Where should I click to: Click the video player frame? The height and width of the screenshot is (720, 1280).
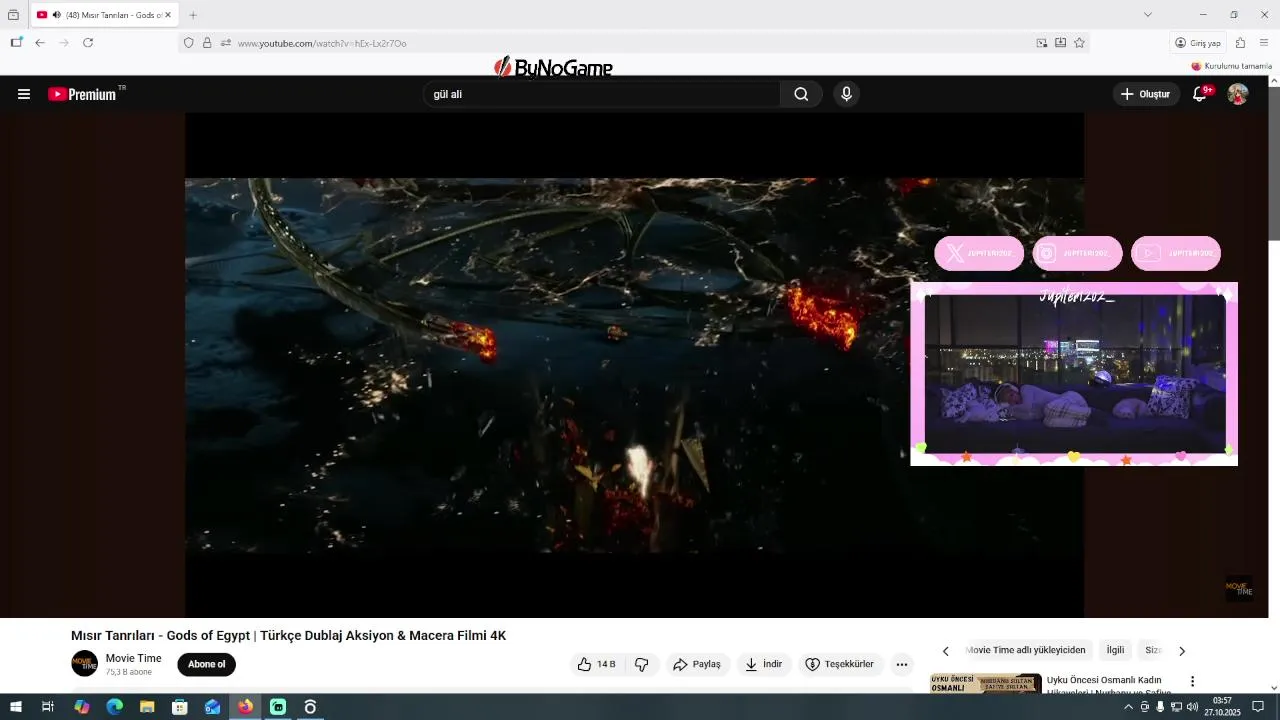point(634,365)
